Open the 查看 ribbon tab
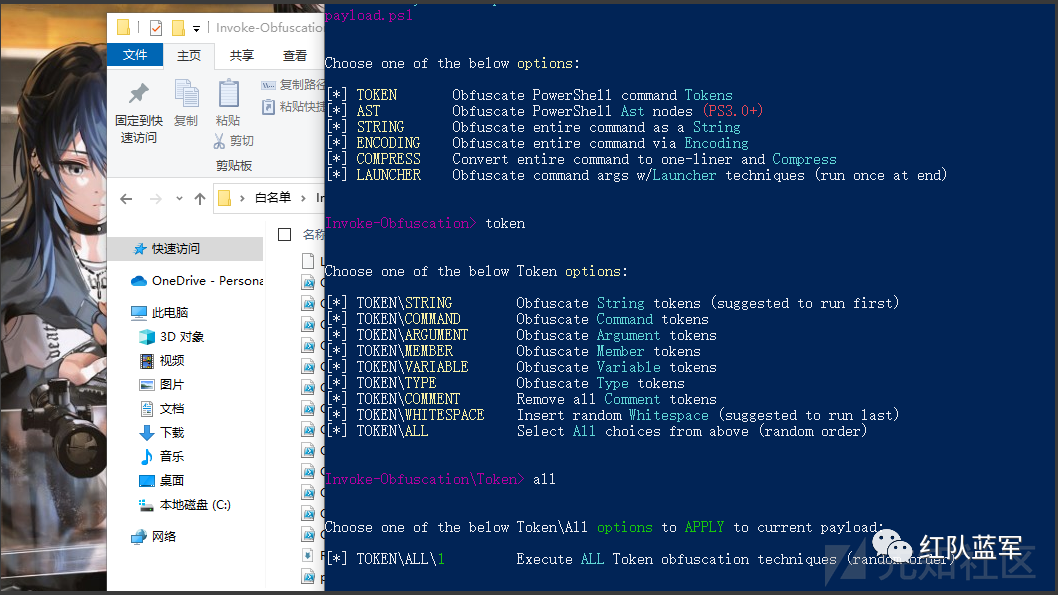The height and width of the screenshot is (595, 1058). point(295,55)
